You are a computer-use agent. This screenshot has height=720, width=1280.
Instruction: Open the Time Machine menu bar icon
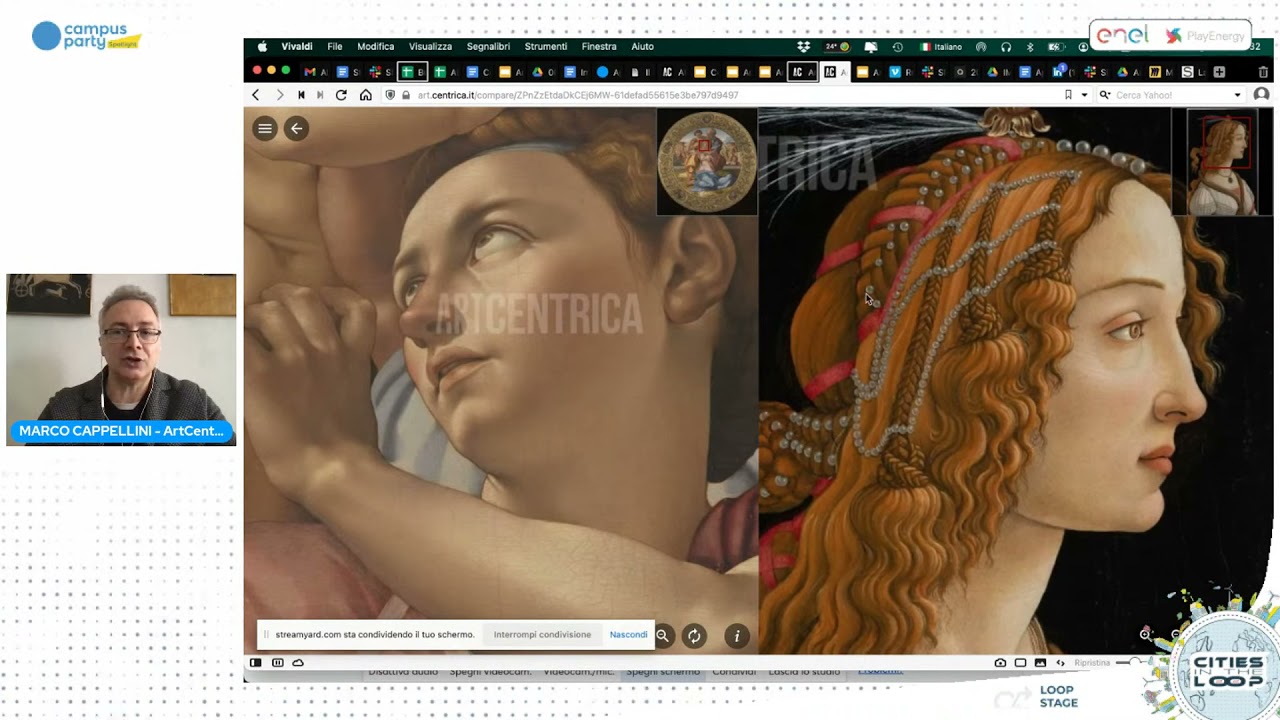point(897,47)
